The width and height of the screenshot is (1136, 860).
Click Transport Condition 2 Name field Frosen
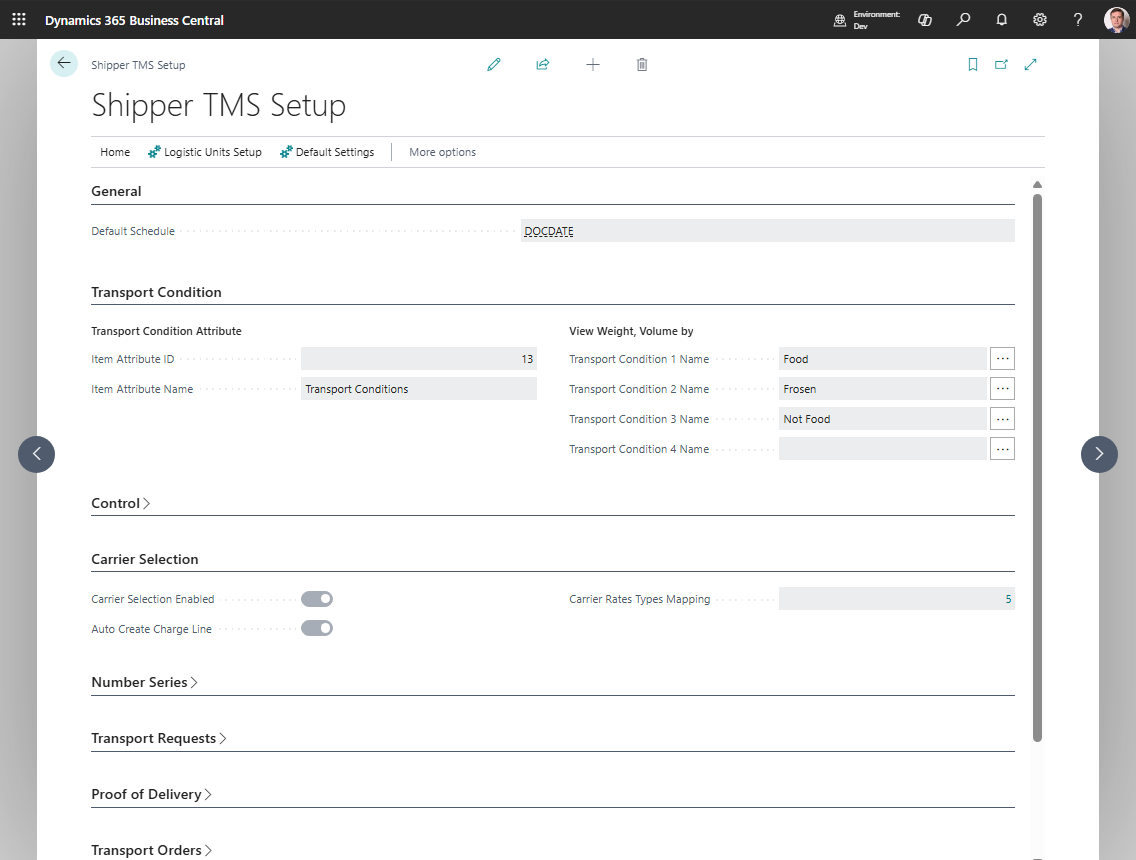(882, 388)
